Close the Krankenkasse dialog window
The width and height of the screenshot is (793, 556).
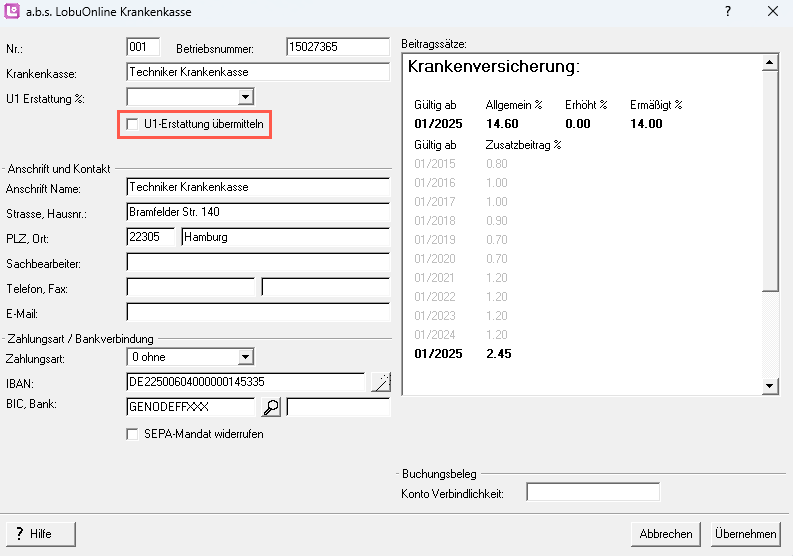772,12
